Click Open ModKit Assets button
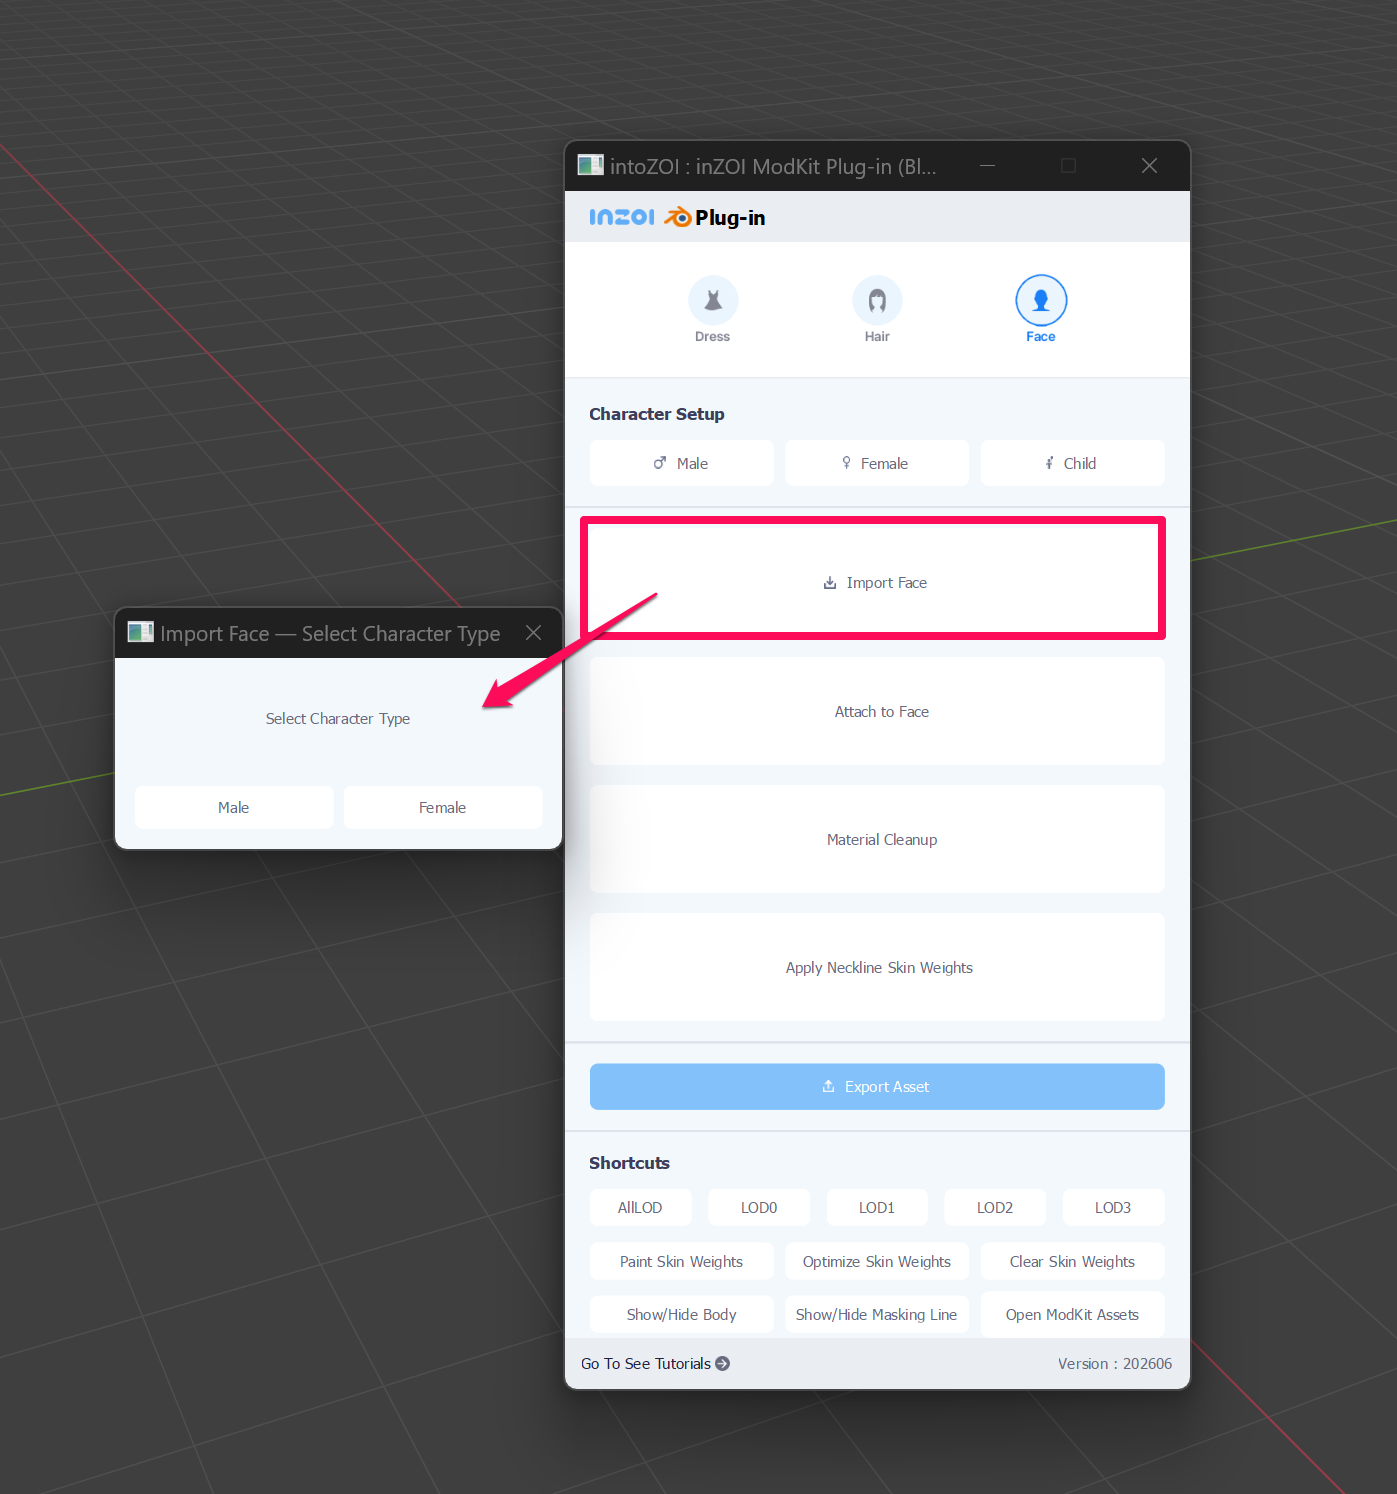Viewport: 1397px width, 1494px height. click(x=1072, y=1314)
